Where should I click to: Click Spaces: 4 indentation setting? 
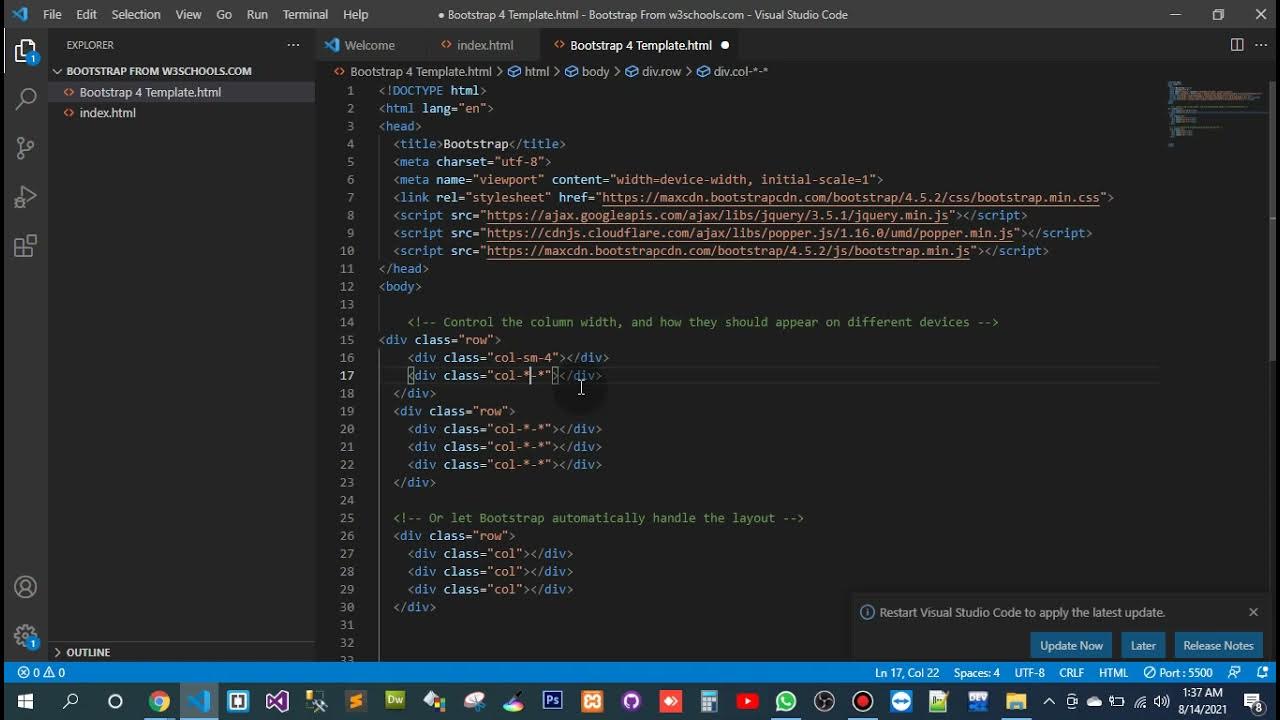[977, 673]
